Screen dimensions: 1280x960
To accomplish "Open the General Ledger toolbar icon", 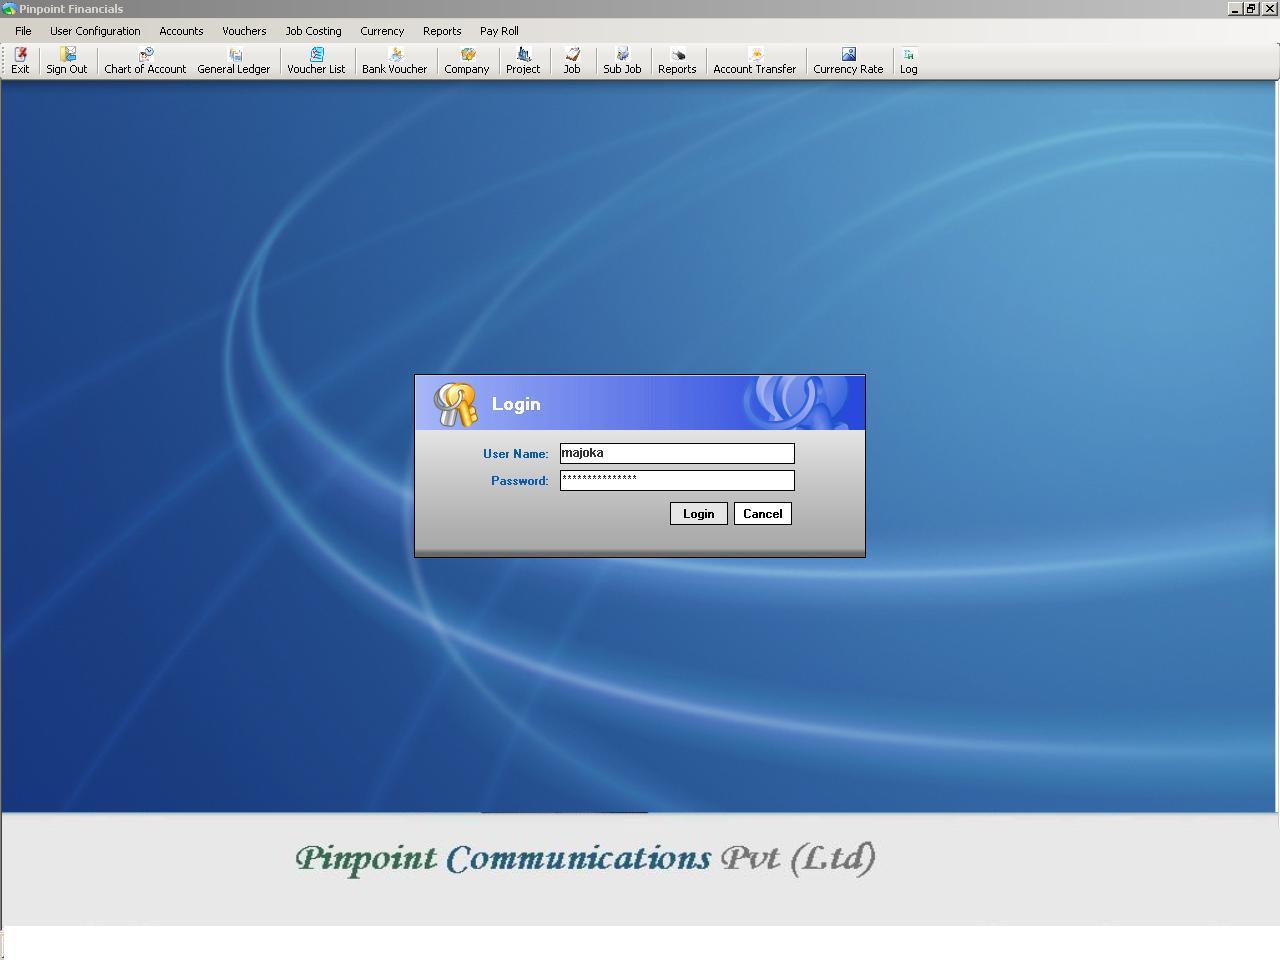I will tap(234, 61).
